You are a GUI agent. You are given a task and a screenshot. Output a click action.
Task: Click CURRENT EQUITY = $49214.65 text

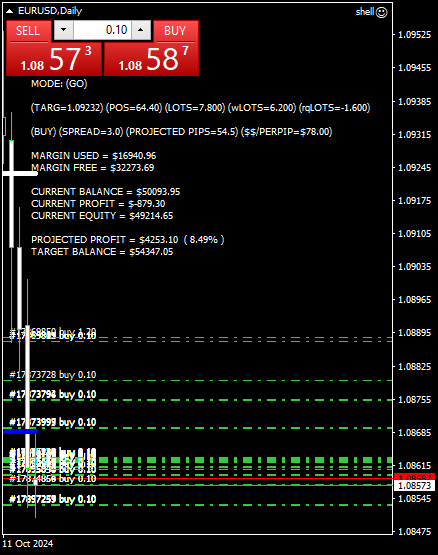pyautogui.click(x=102, y=216)
